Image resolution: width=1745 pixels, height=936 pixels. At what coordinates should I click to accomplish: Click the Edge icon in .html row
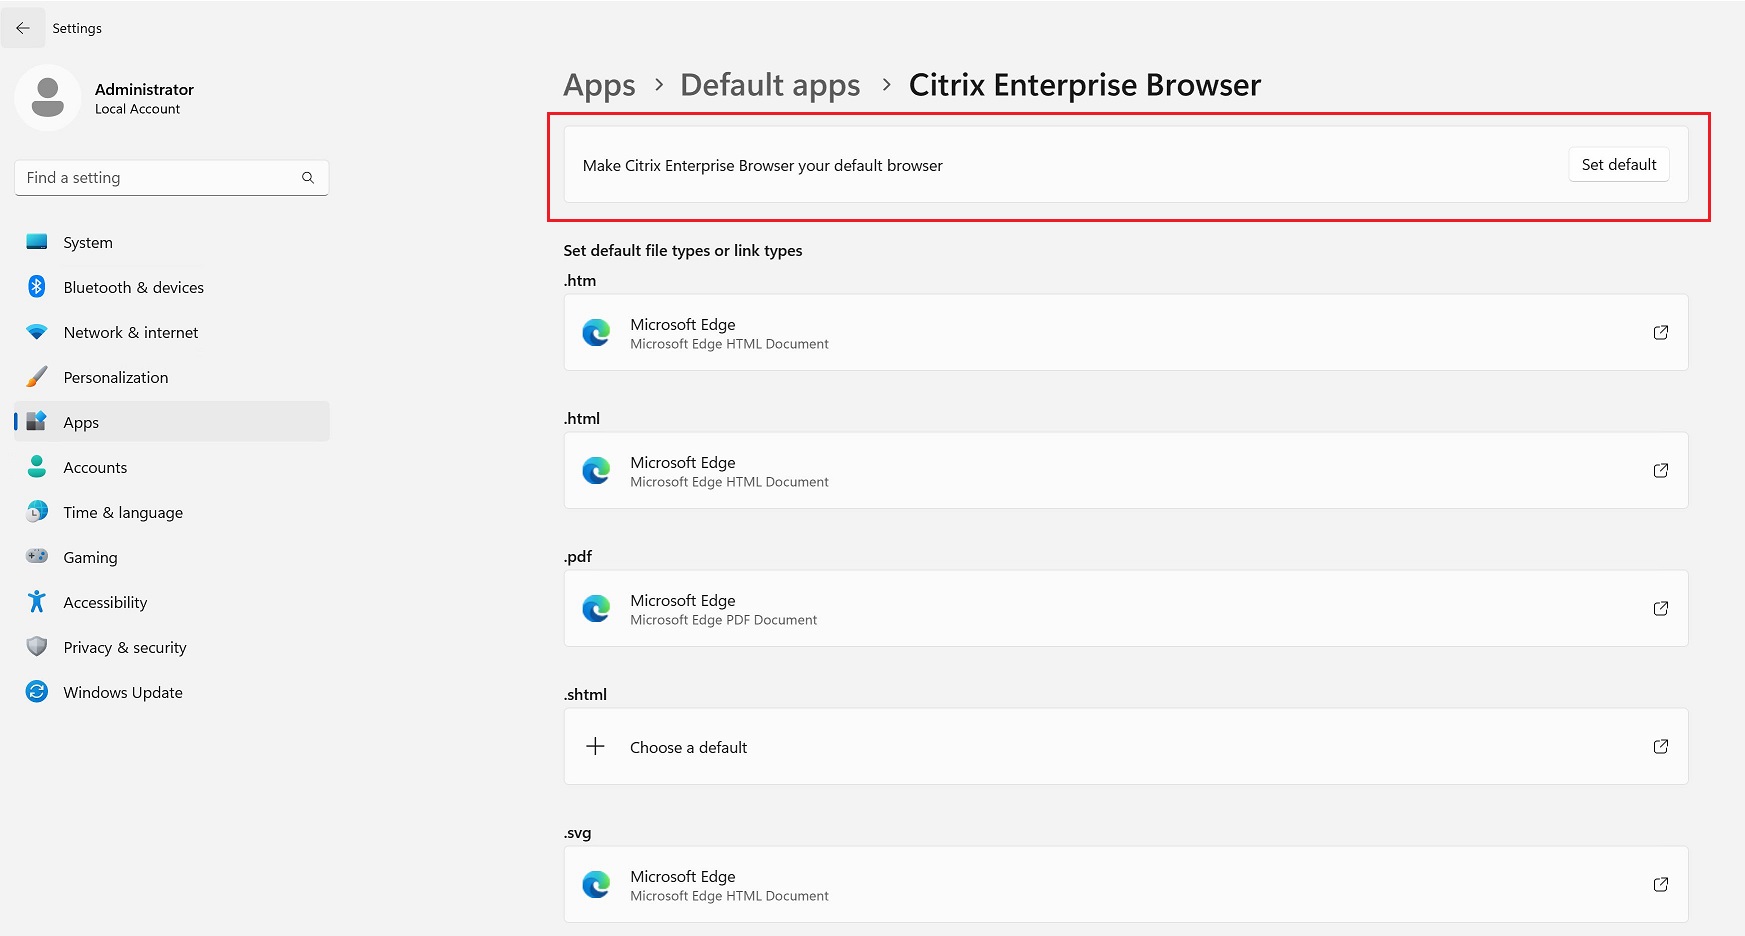pyautogui.click(x=596, y=471)
